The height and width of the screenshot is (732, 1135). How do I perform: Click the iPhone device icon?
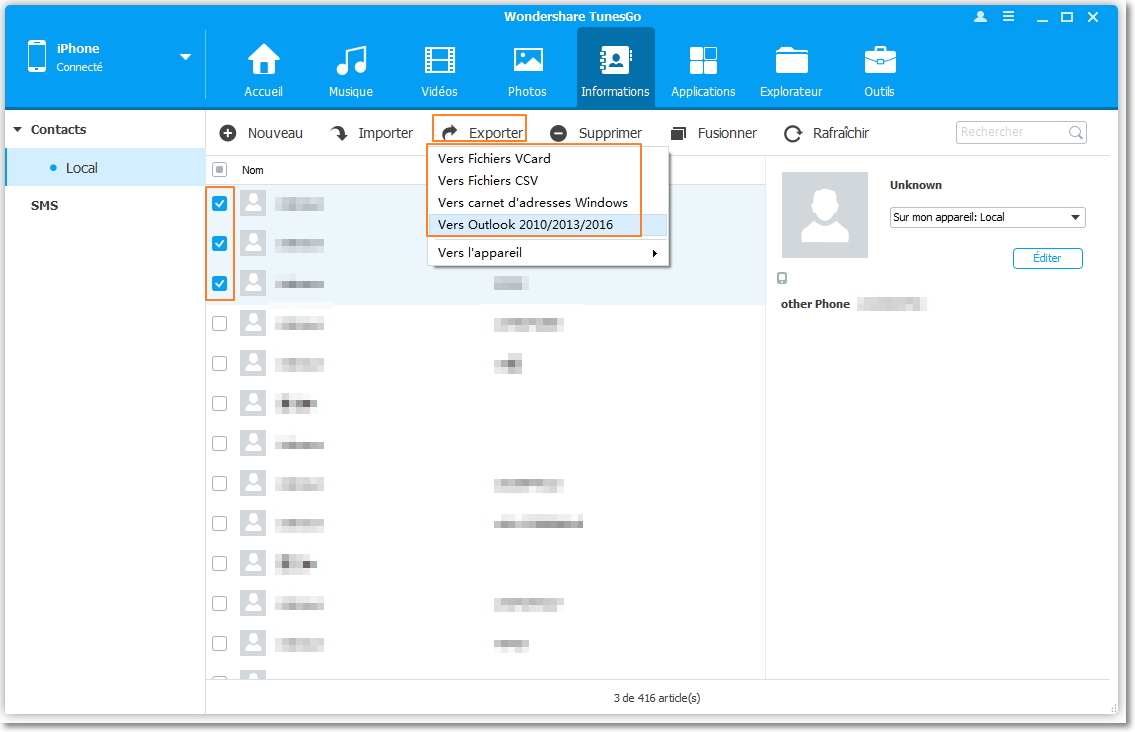click(37, 56)
